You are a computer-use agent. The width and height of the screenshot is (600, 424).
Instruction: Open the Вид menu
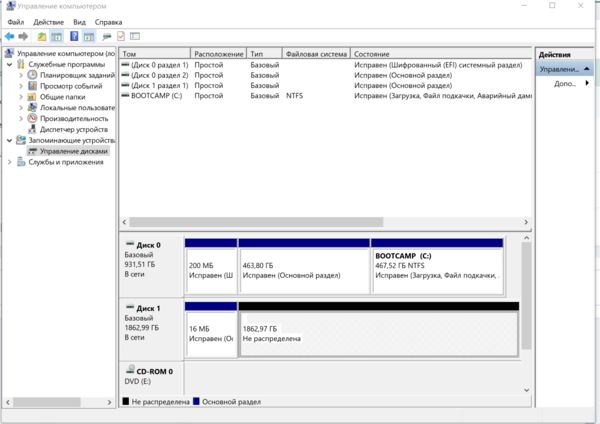(79, 21)
